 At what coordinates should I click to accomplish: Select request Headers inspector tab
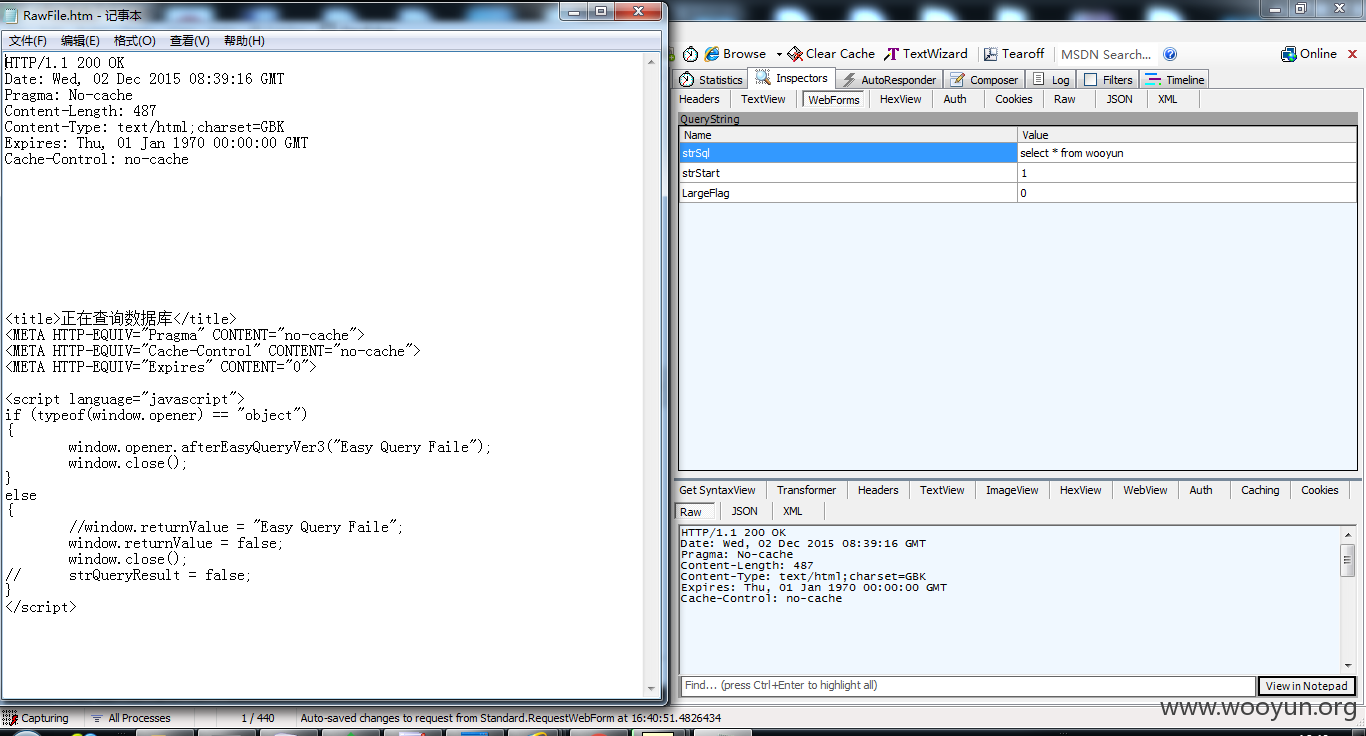pos(699,99)
